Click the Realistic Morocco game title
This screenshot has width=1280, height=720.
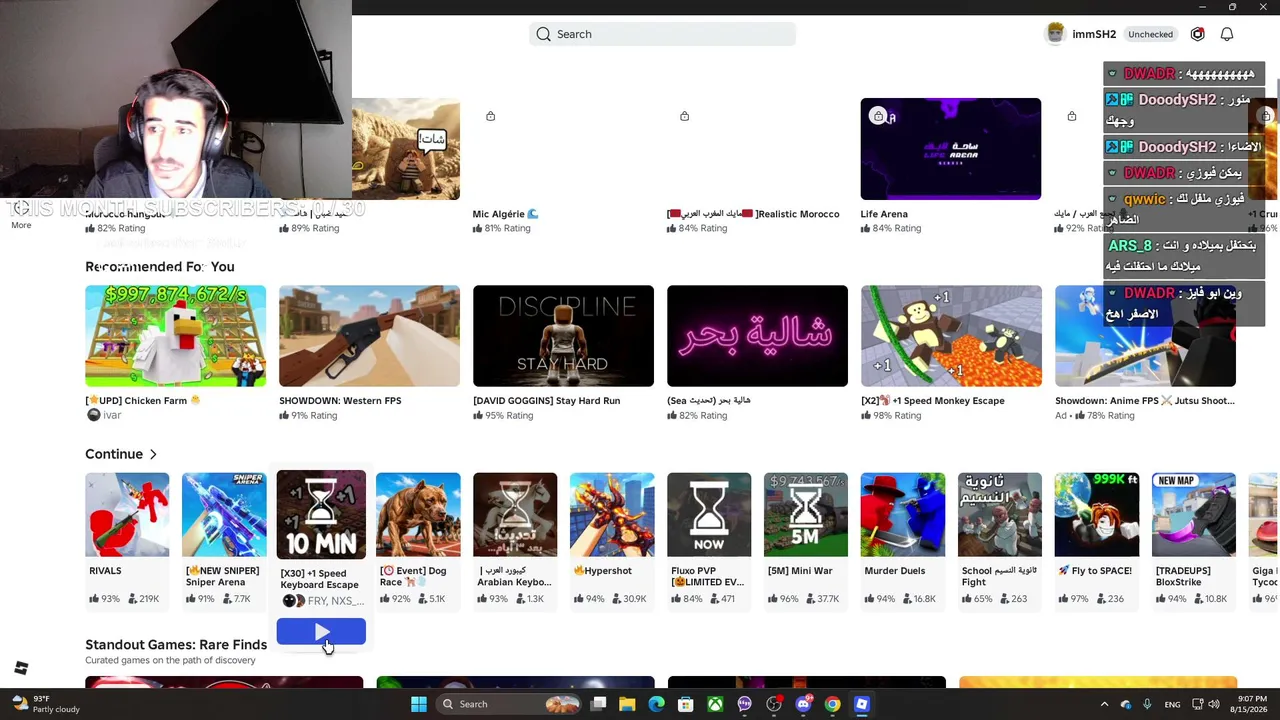point(753,214)
